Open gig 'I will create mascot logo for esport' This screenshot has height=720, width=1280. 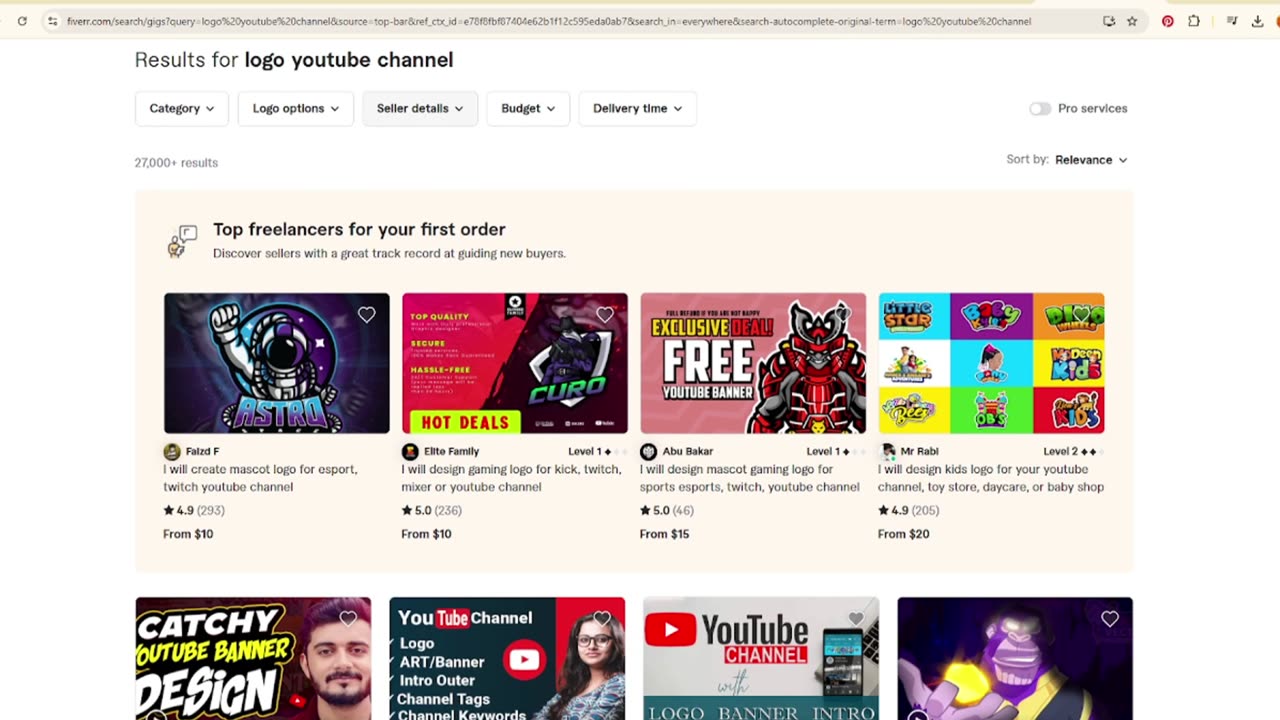[260, 478]
